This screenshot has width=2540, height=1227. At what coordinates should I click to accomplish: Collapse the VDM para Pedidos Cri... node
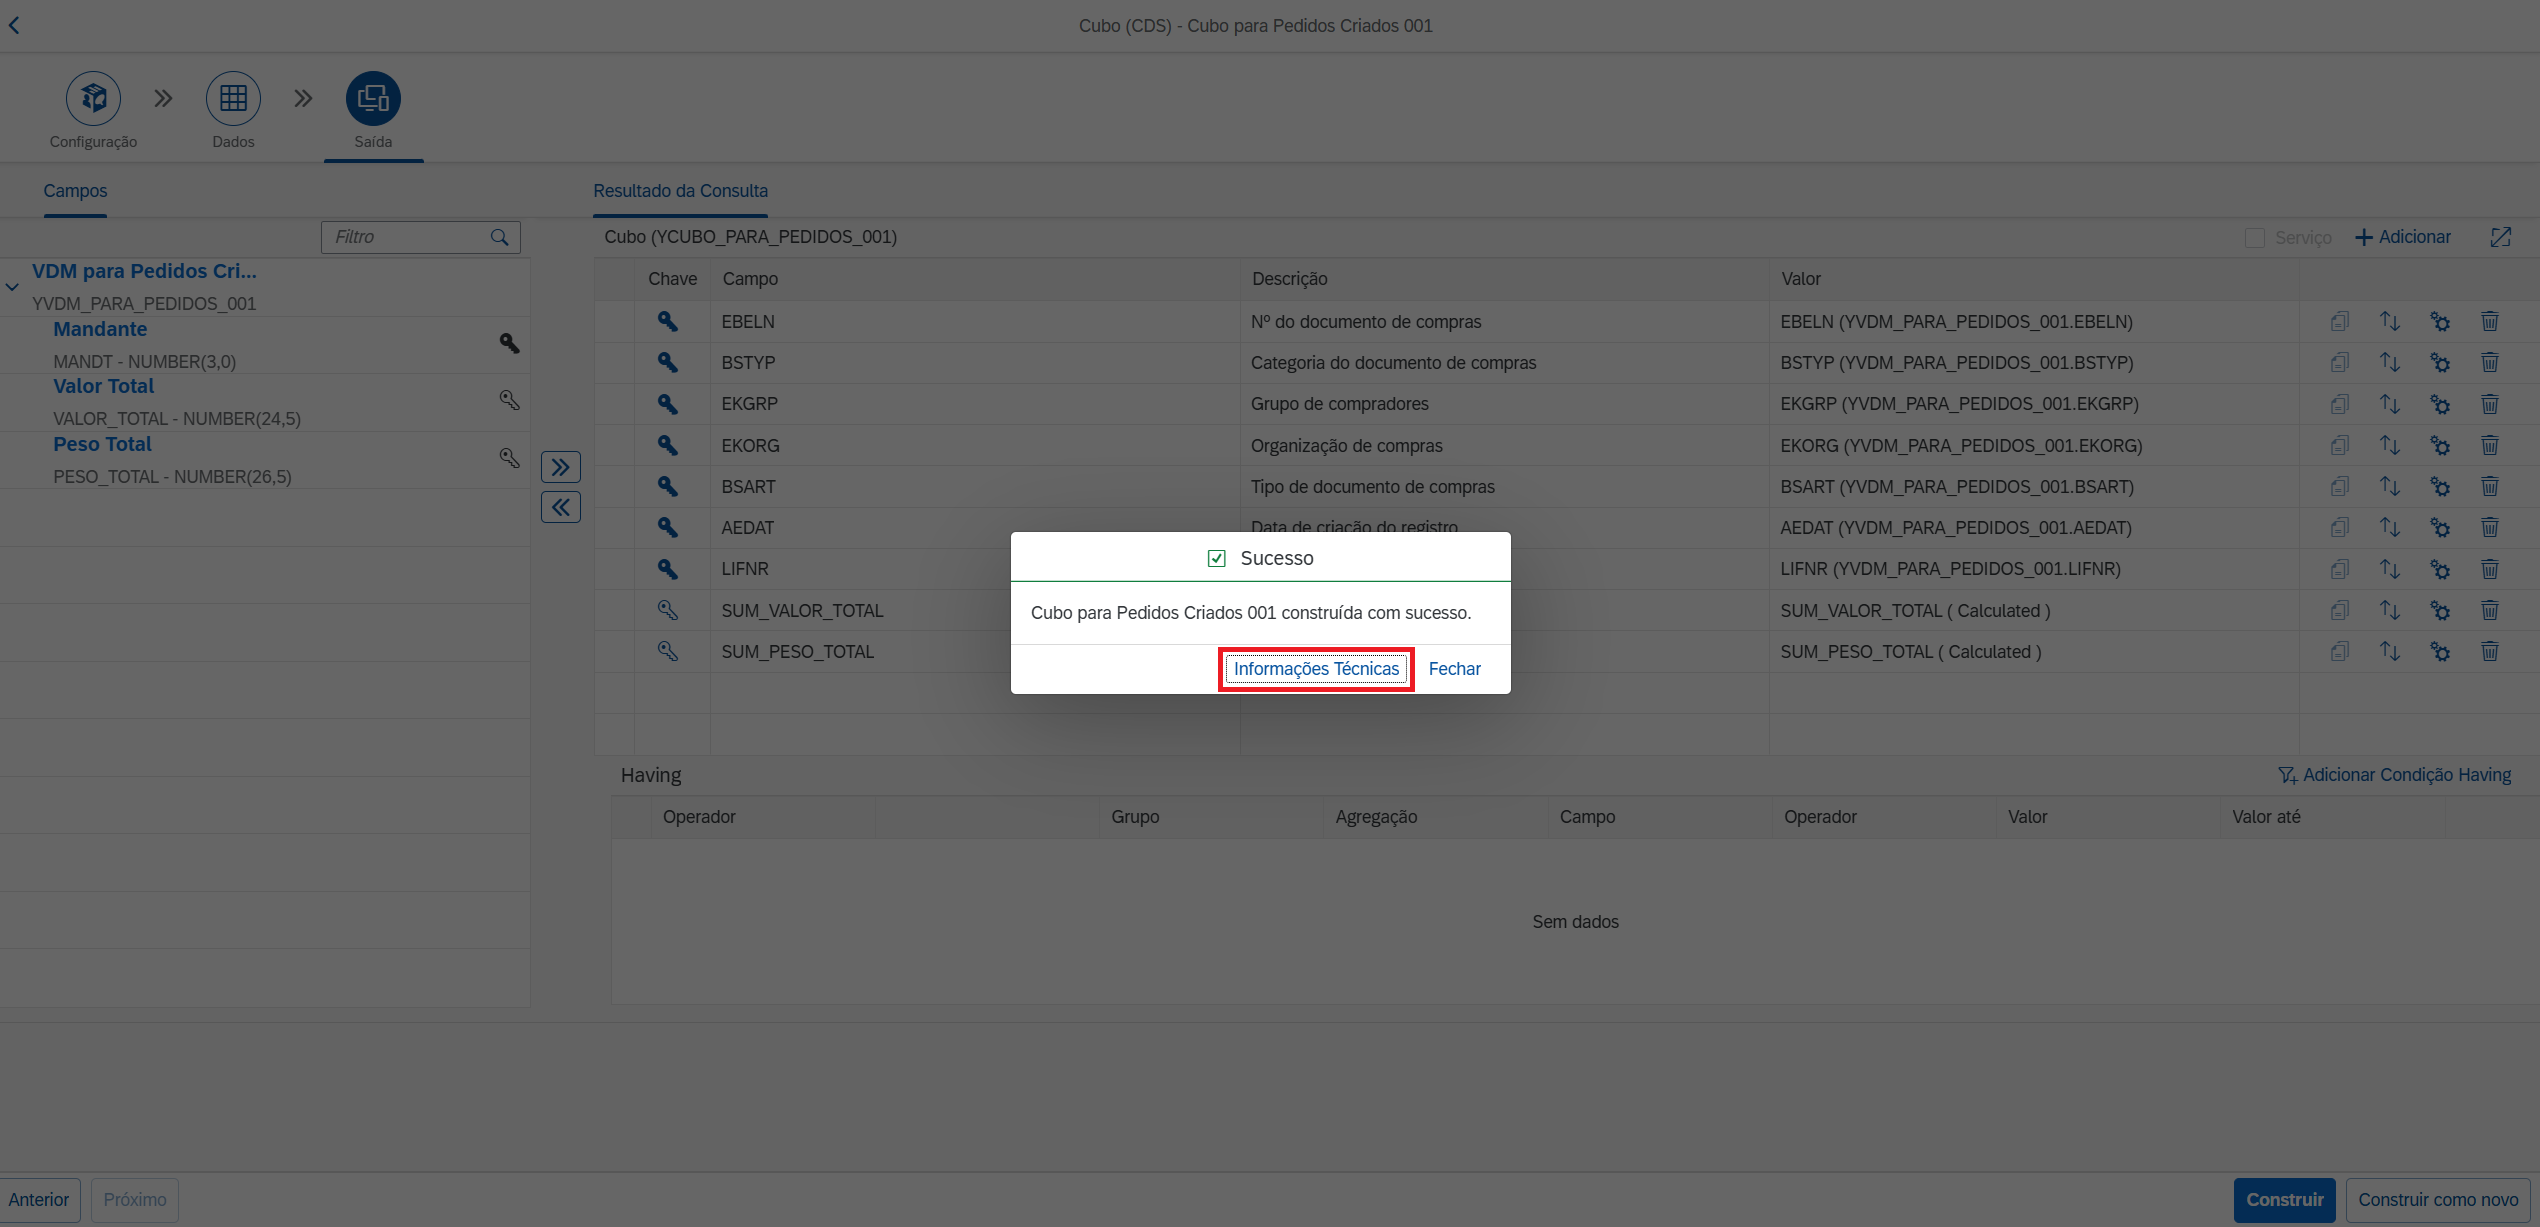tap(12, 287)
